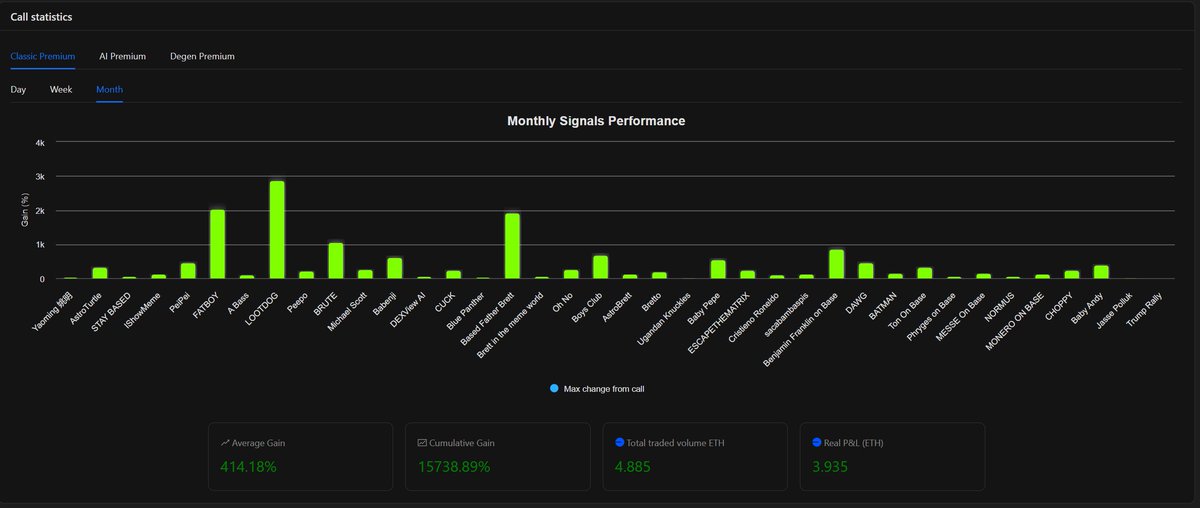Click the Oh No bar in the chart

571,274
